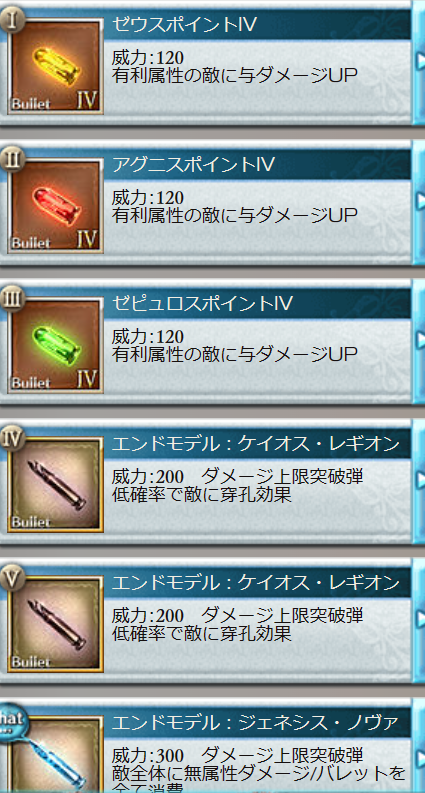Screen dimensions: 425x793
Task: Open arrow beside slot IV ケイオス・レギオン
Action: coord(419,479)
